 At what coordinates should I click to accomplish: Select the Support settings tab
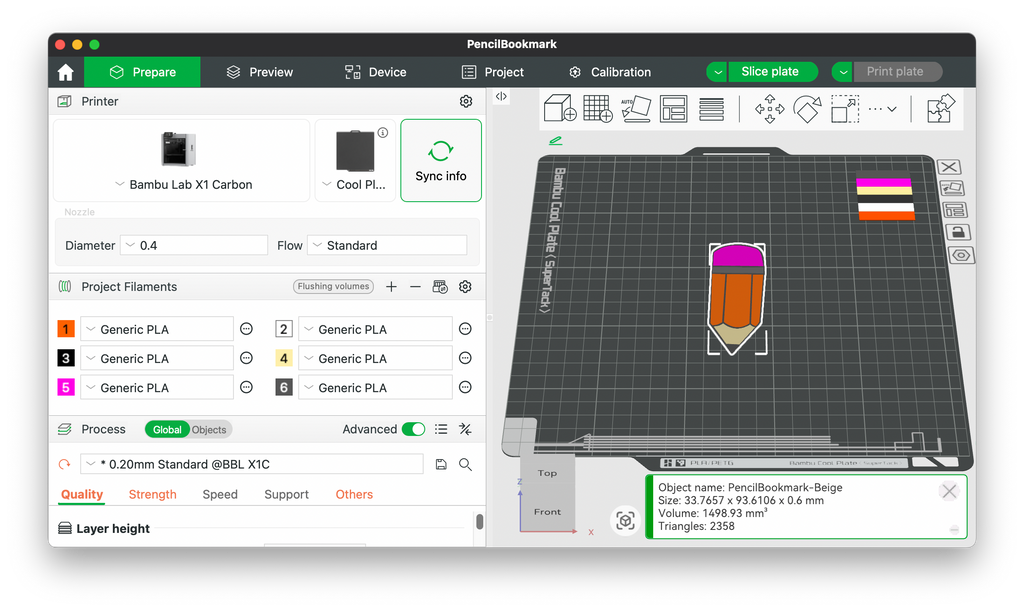[286, 494]
